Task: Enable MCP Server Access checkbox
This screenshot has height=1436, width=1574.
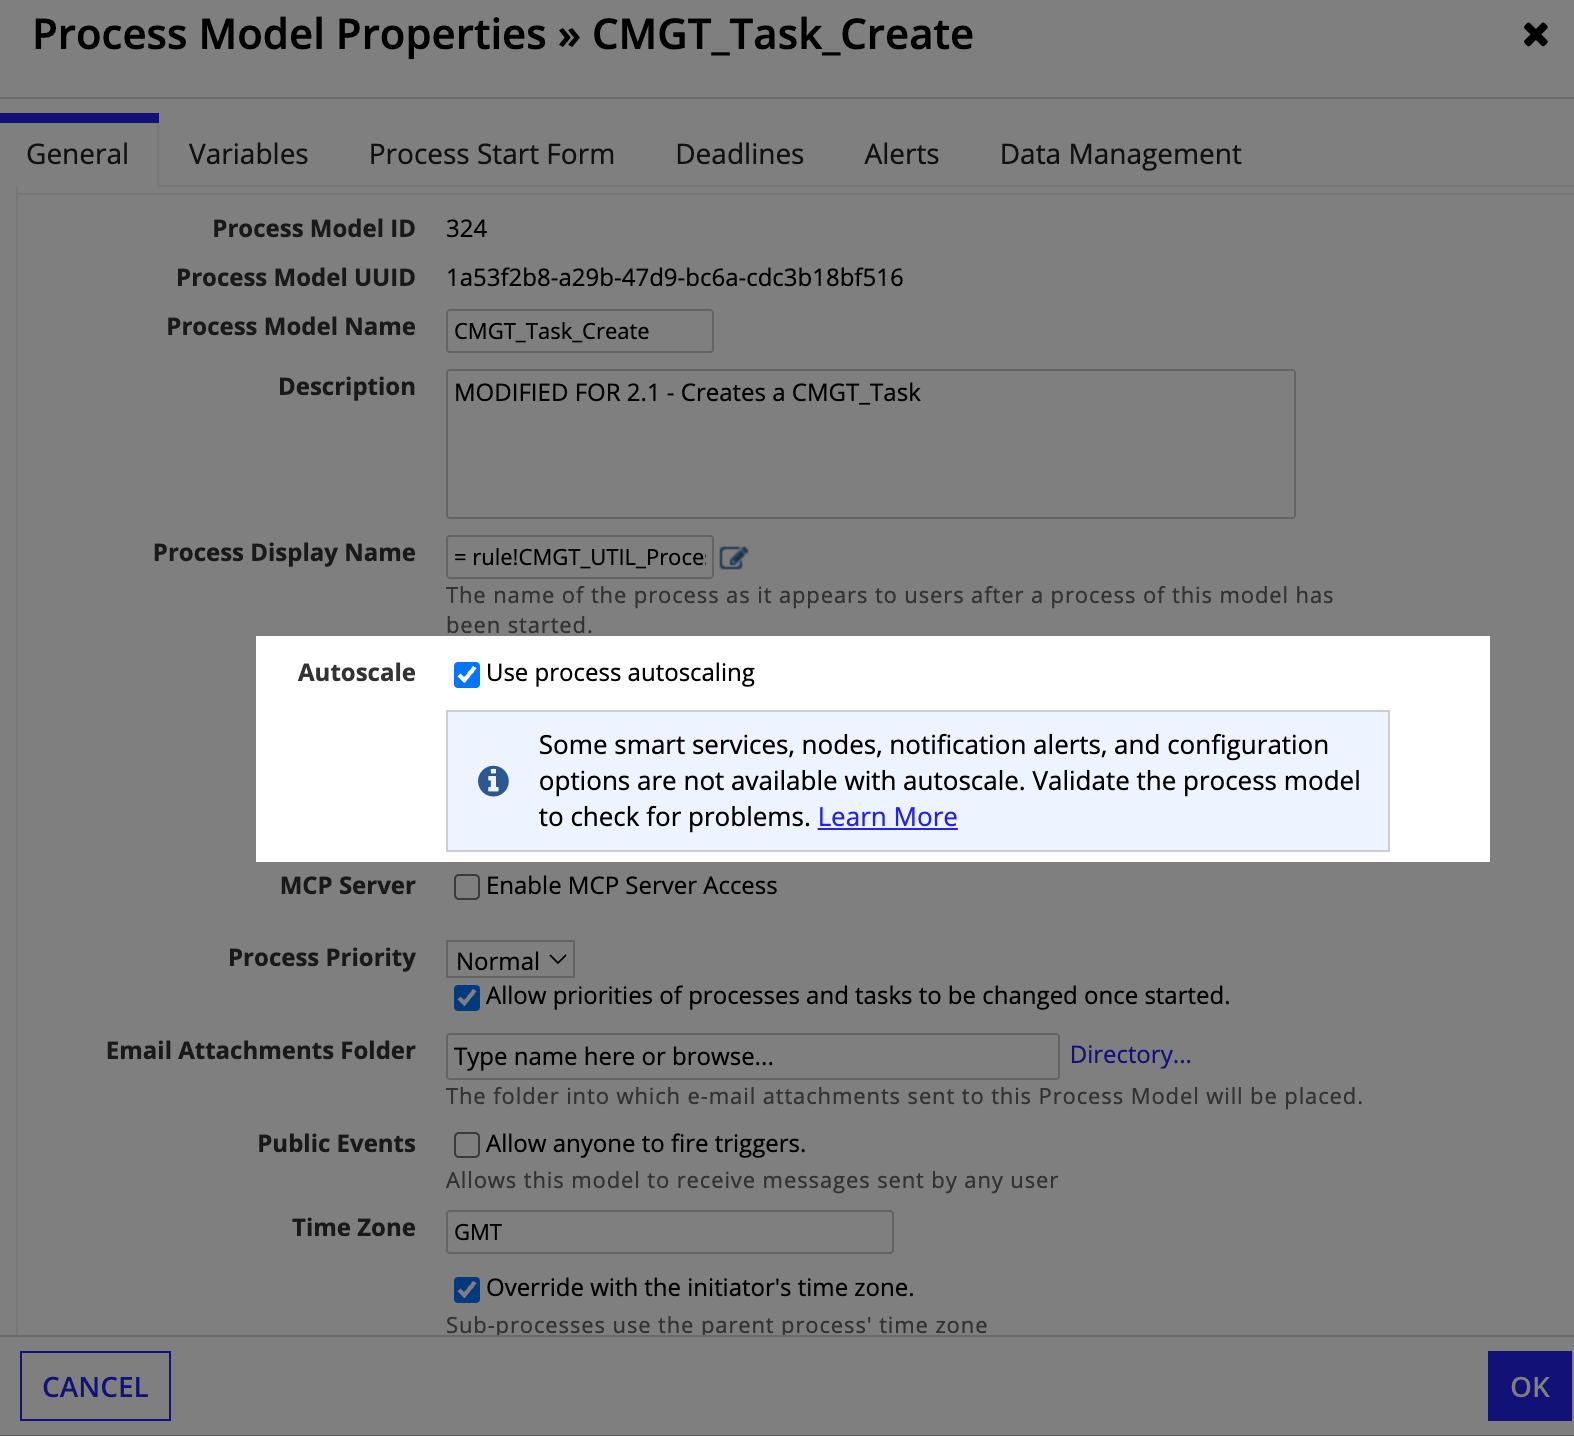Action: tap(467, 887)
